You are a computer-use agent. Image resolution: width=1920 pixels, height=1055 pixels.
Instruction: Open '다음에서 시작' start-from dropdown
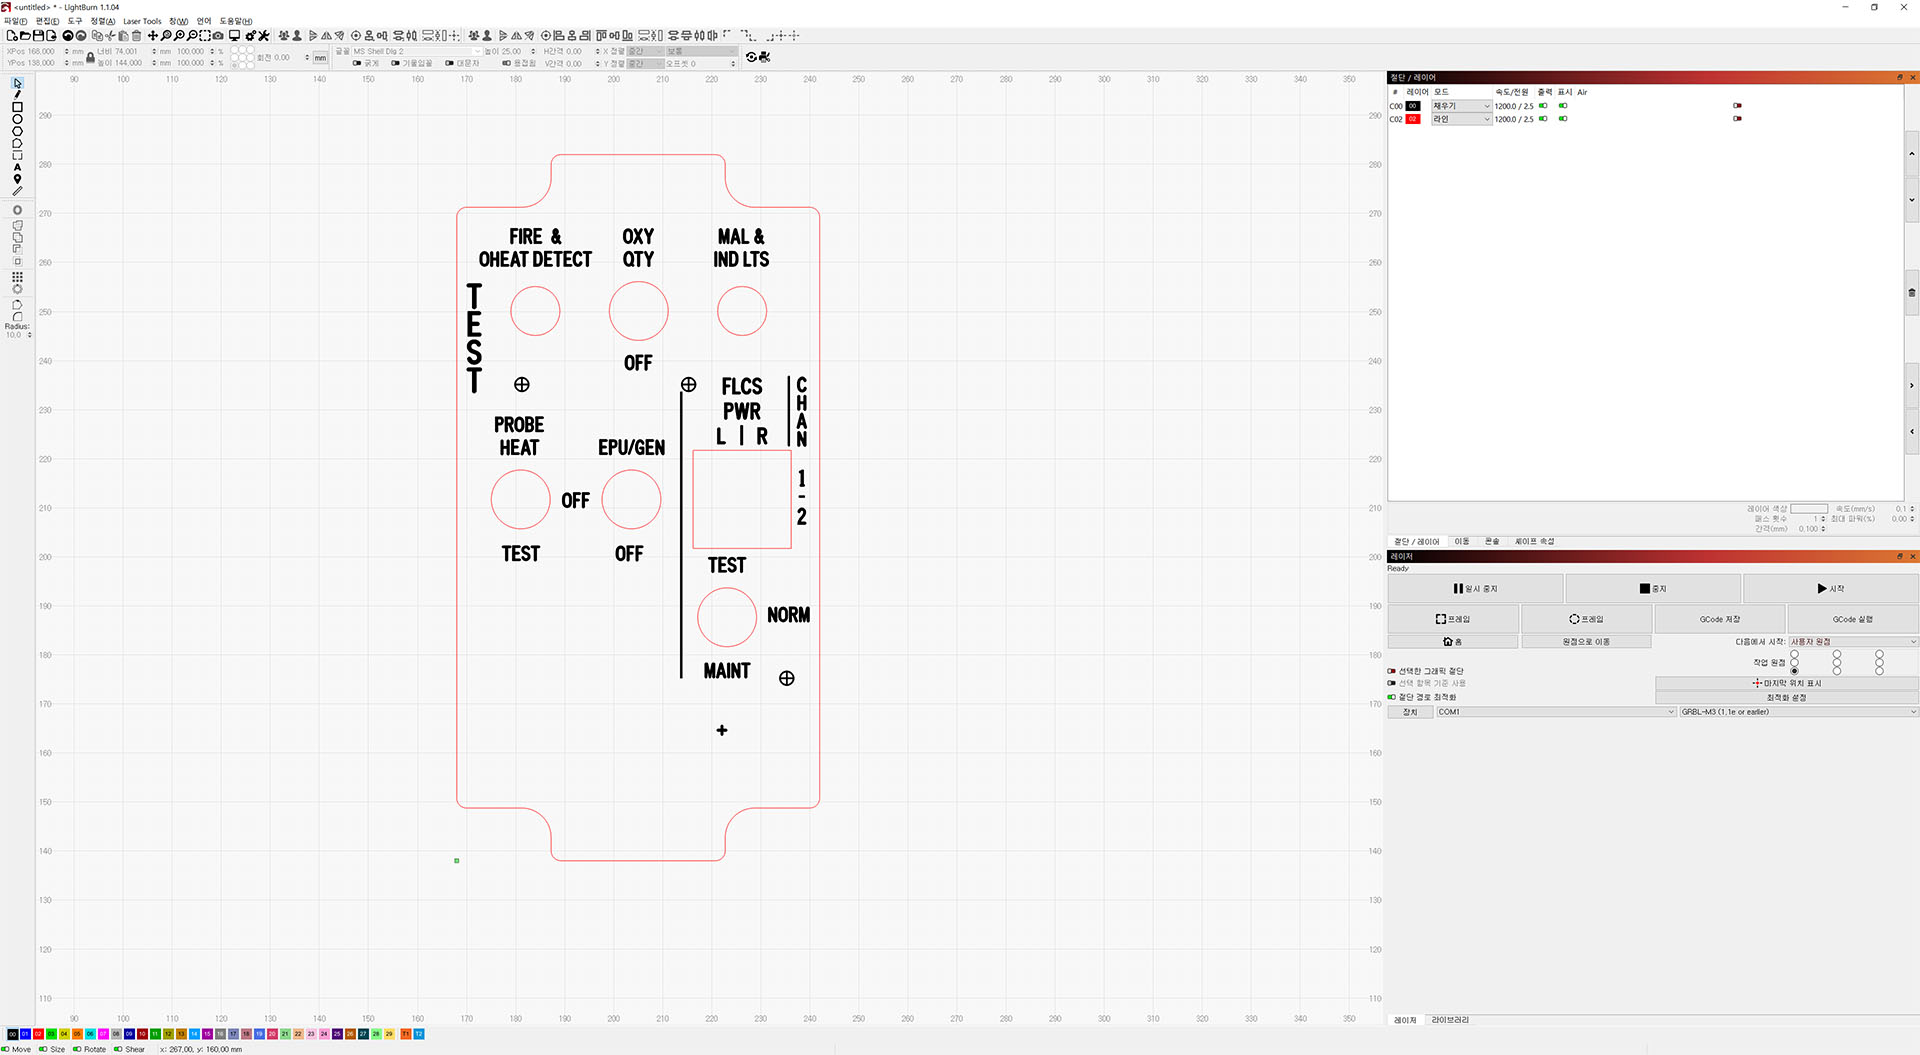tap(1853, 642)
